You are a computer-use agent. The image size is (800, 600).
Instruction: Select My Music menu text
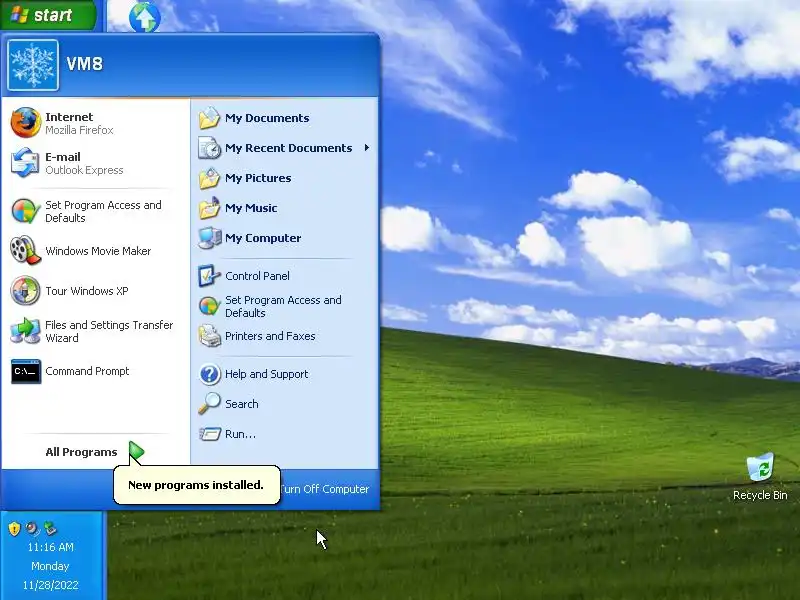pos(251,208)
